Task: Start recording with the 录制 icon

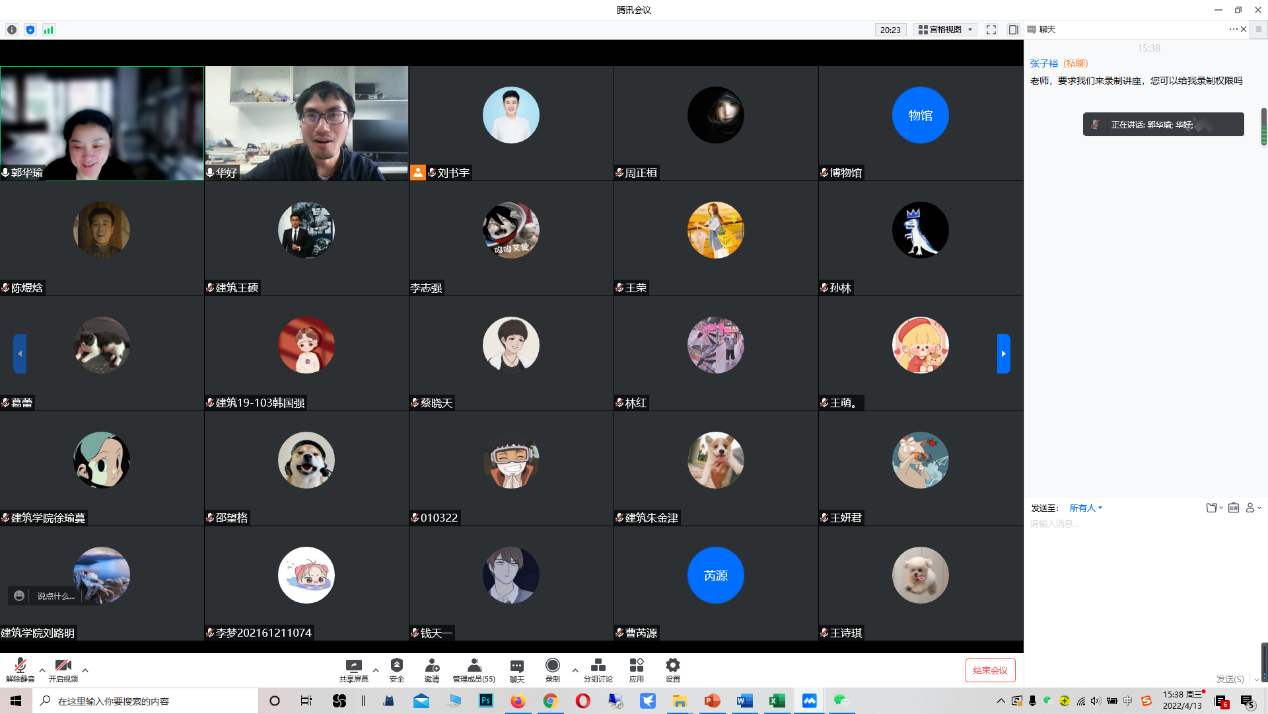Action: (552, 669)
